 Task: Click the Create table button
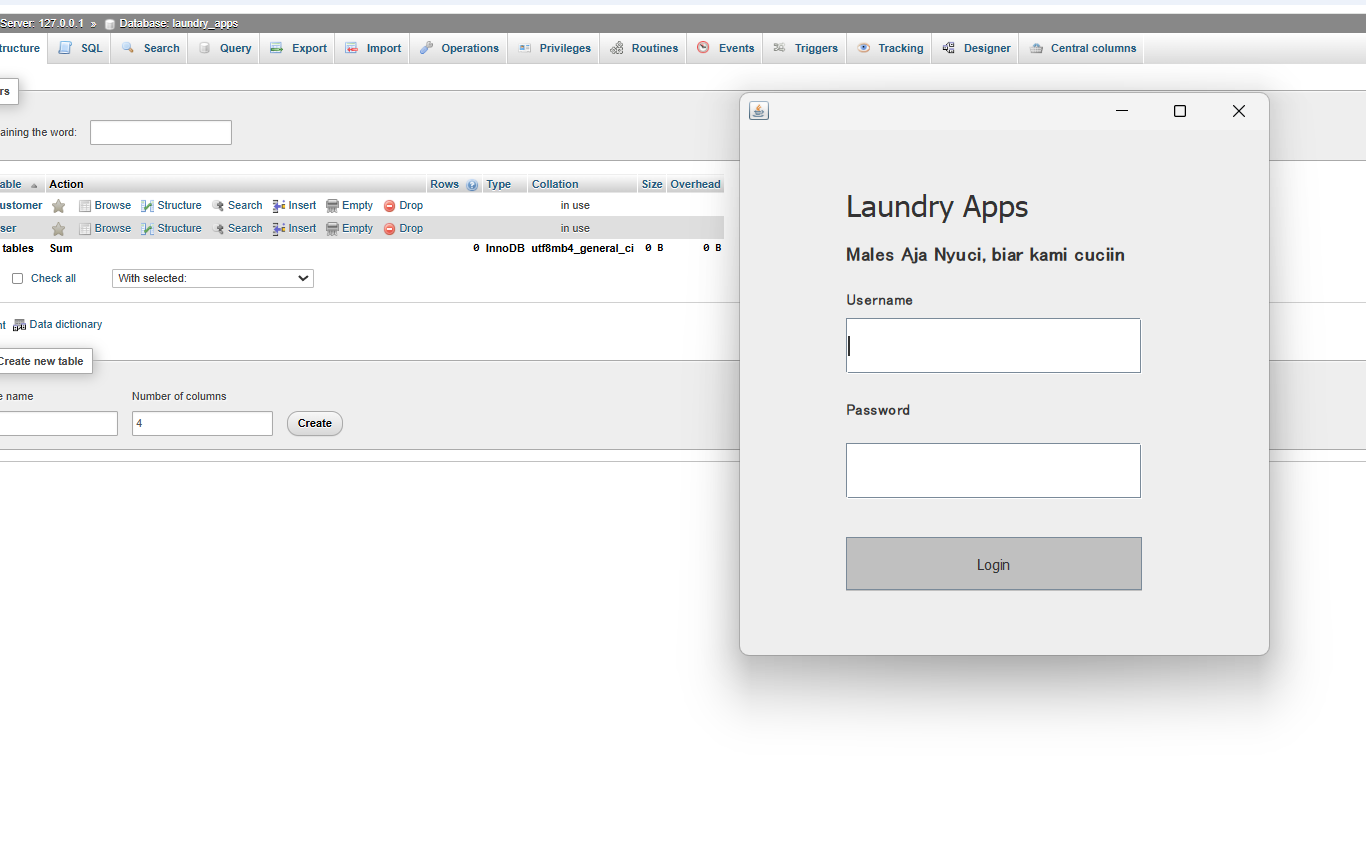pos(315,424)
